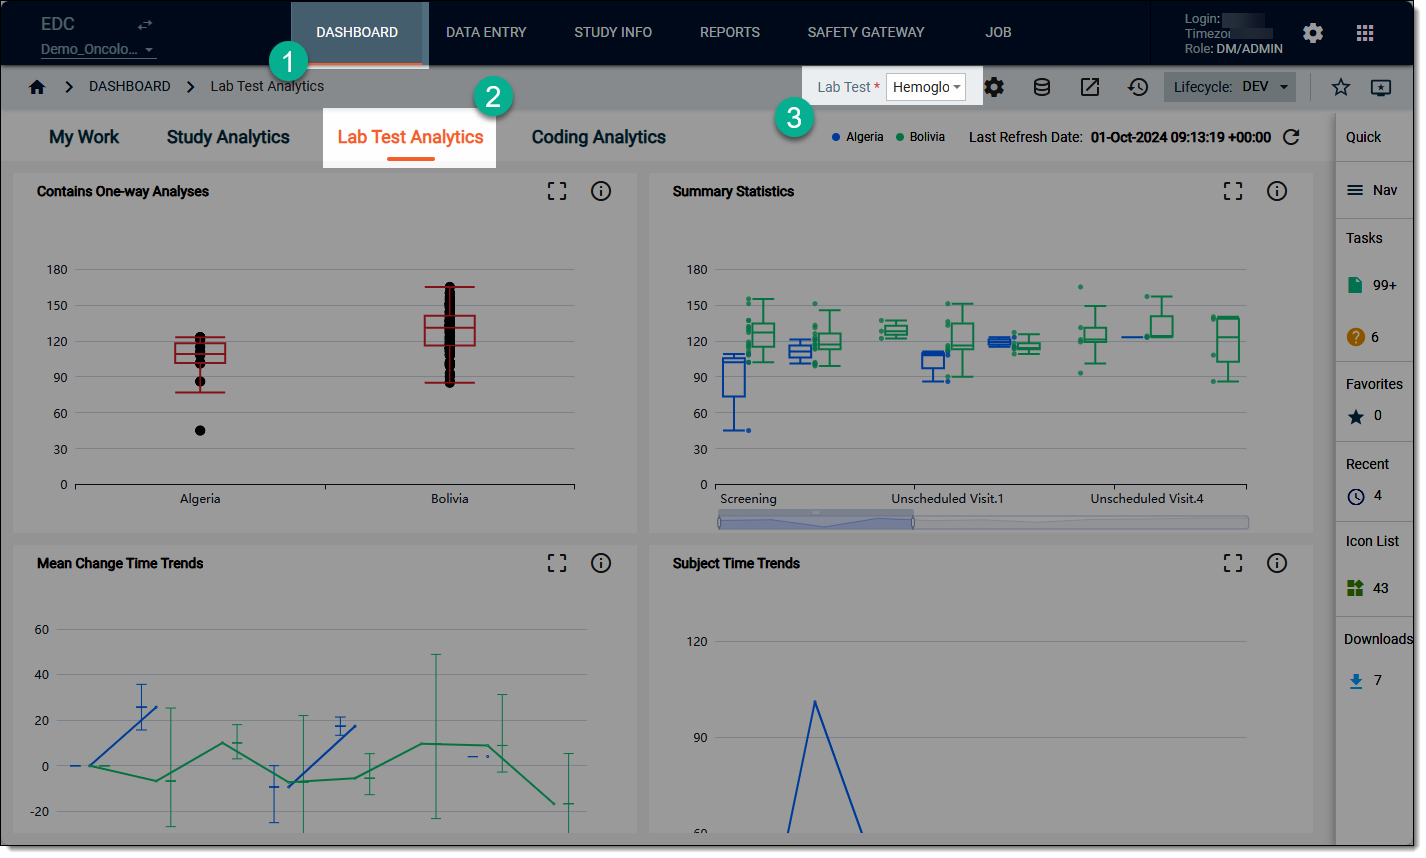Click the Screening axis label
The image size is (1426, 858).
748,499
